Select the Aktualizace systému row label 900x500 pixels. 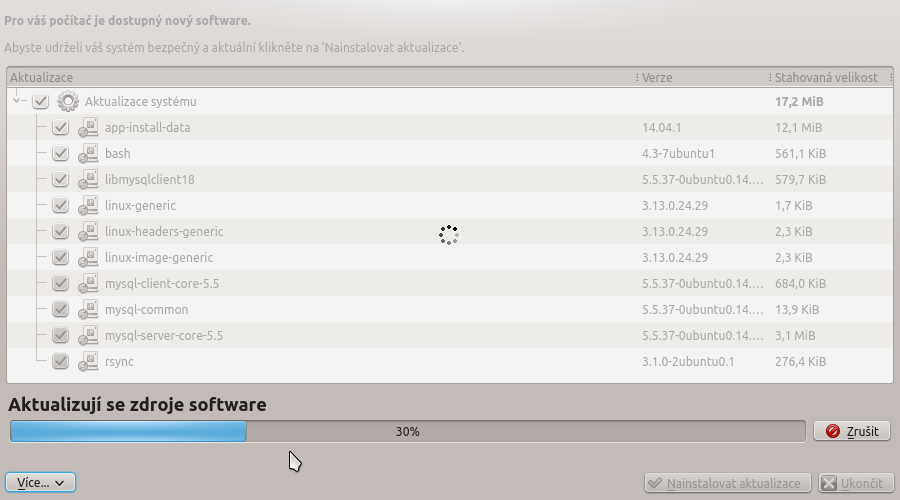141,102
